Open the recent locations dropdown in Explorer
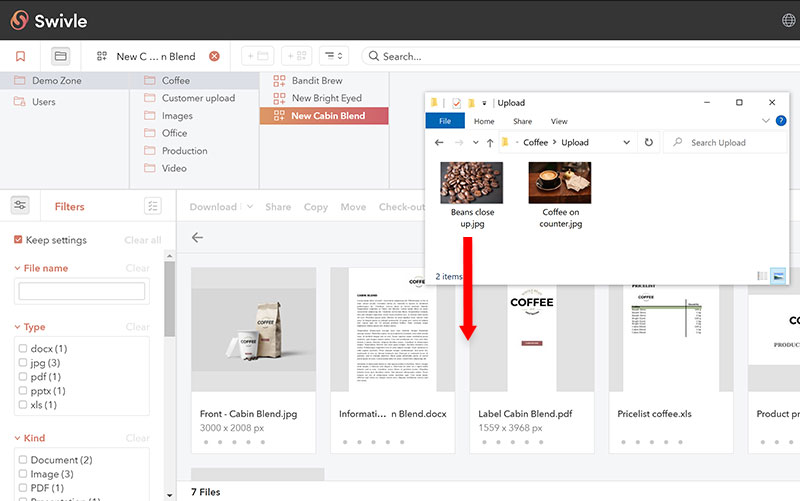The width and height of the screenshot is (800, 501). [x=476, y=142]
